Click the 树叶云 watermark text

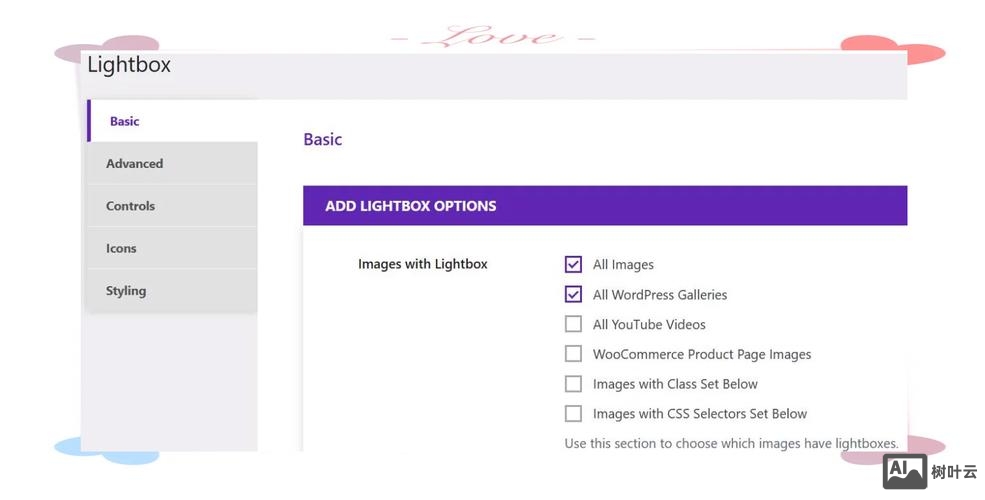point(953,472)
